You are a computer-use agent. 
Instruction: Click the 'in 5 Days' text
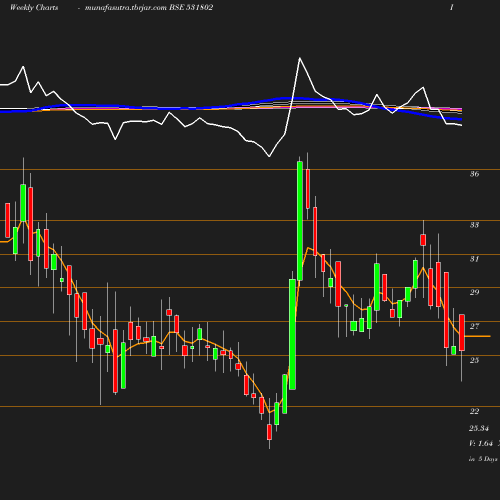coord(483,459)
